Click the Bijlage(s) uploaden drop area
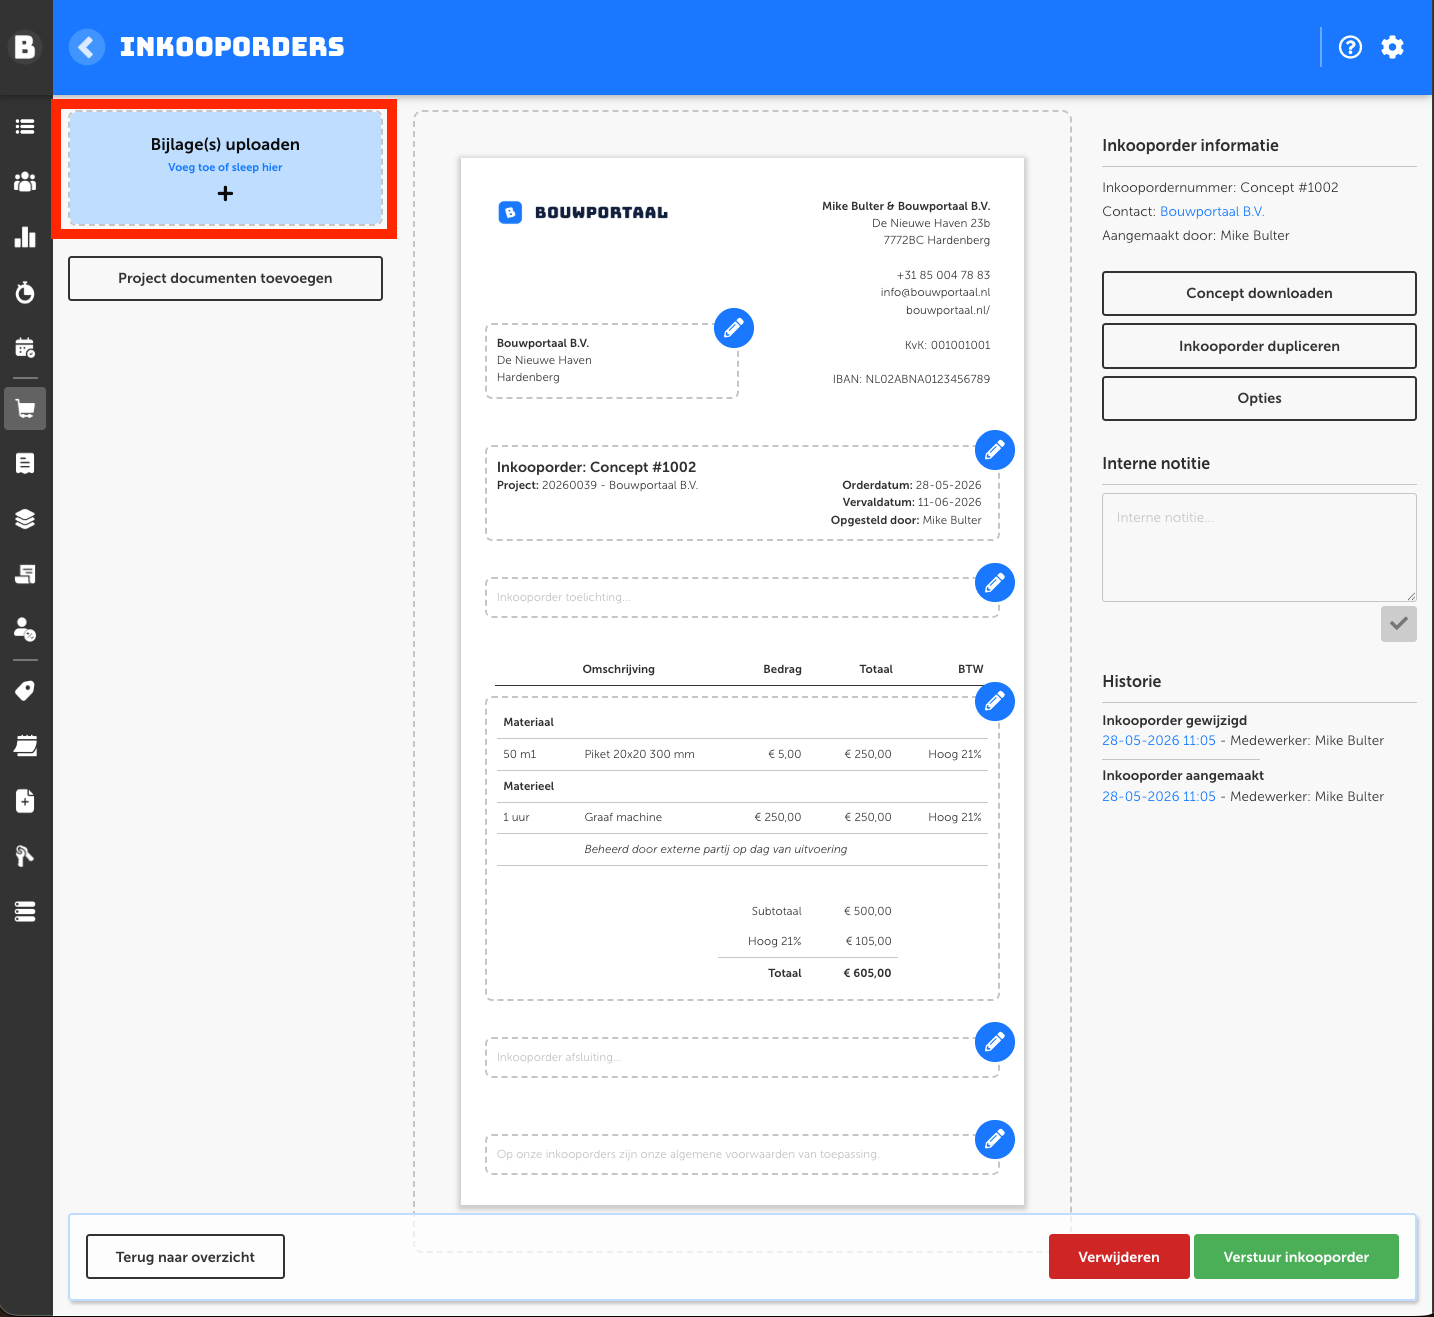This screenshot has height=1317, width=1434. [x=225, y=168]
